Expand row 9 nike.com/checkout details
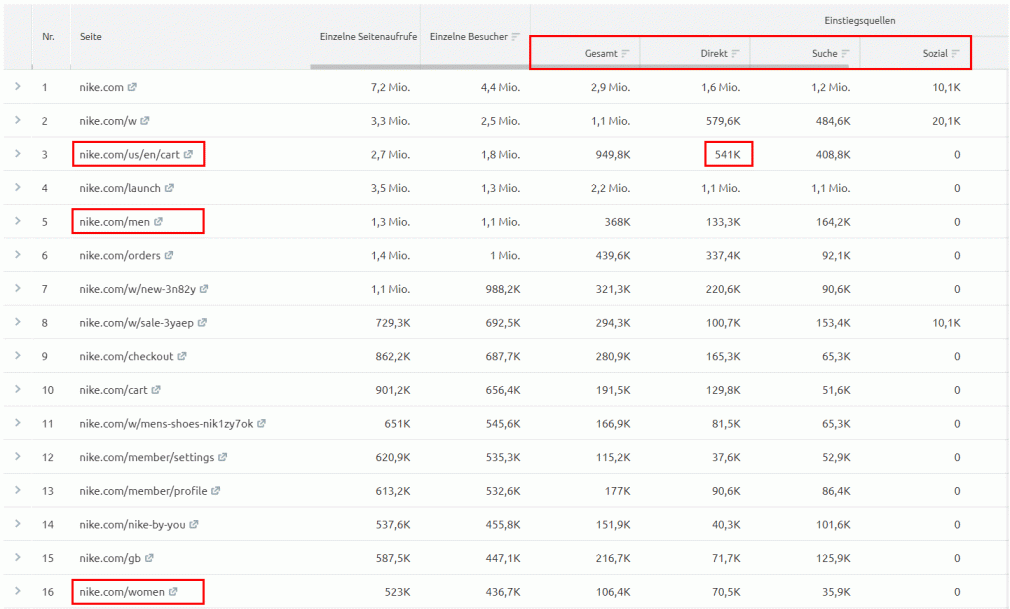 tap(18, 355)
